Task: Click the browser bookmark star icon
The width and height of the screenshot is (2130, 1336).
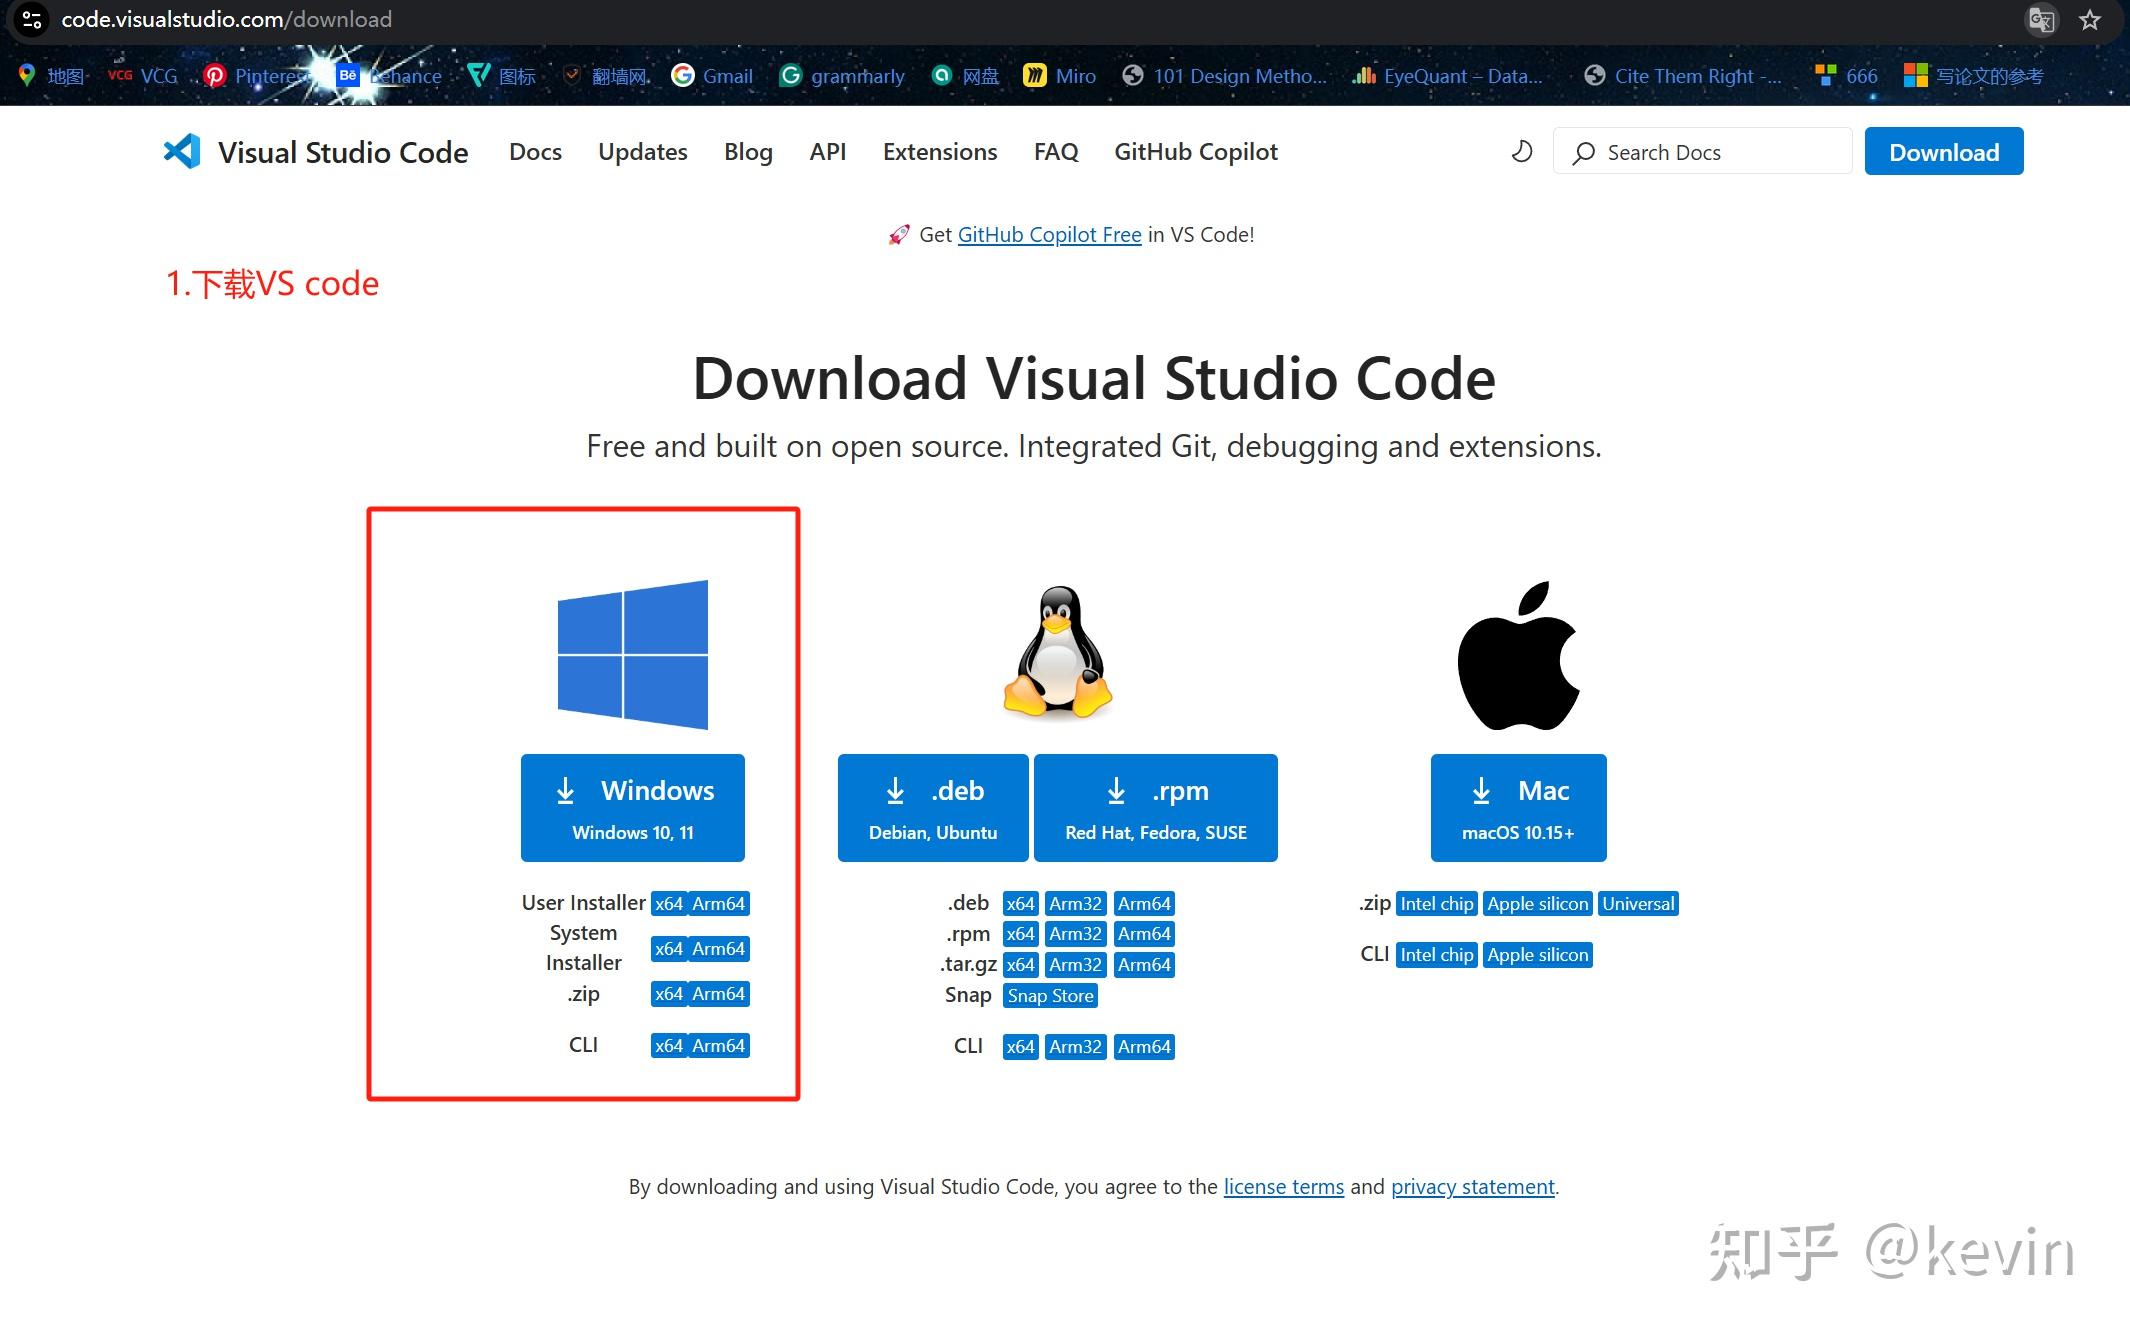Action: tap(2090, 20)
